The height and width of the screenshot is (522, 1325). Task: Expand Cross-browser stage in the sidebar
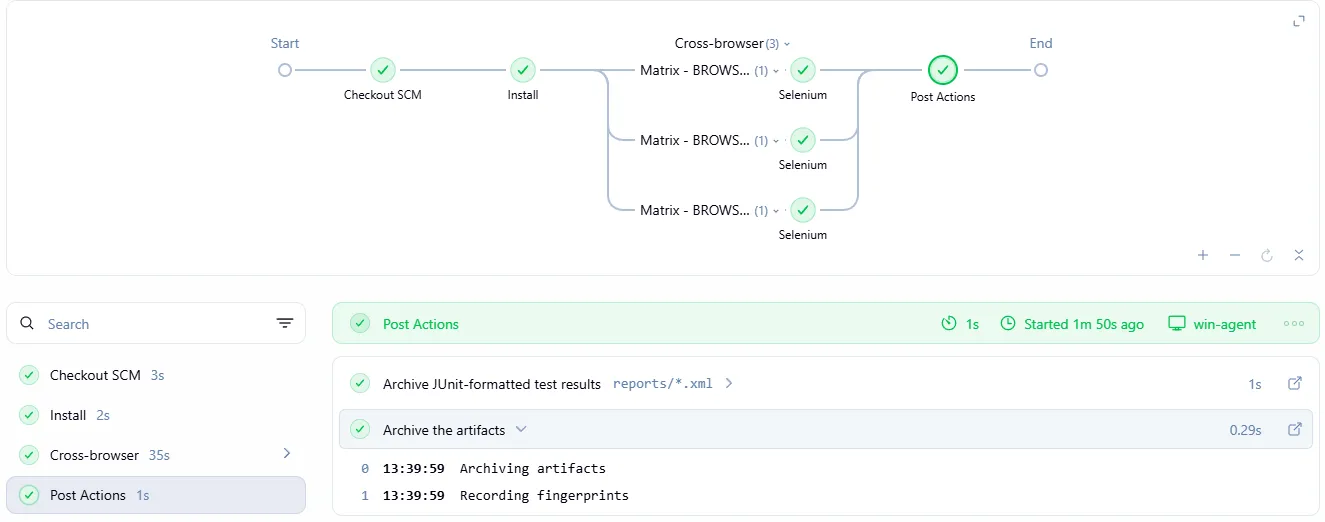[x=287, y=454]
